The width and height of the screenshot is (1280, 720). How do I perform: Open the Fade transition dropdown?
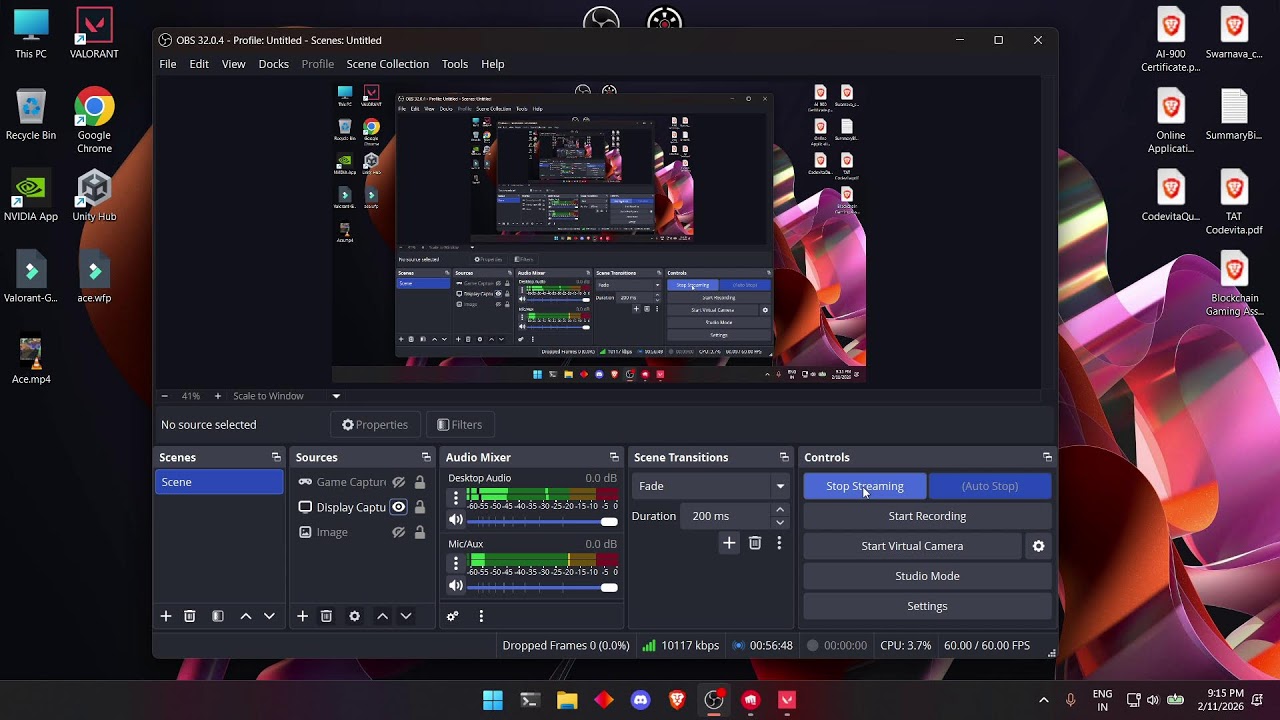coord(710,486)
